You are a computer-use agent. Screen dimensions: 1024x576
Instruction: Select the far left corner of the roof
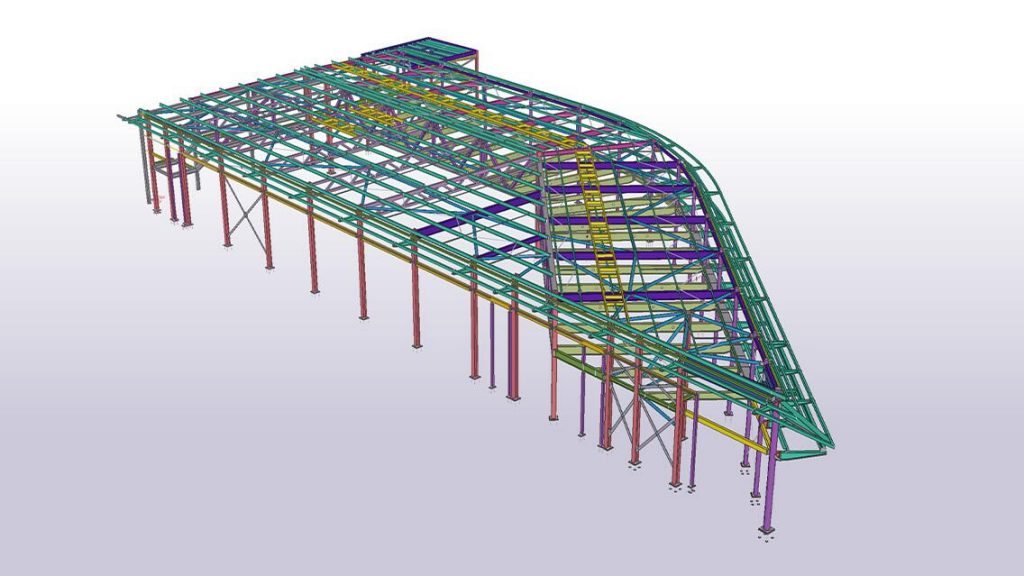coord(123,117)
